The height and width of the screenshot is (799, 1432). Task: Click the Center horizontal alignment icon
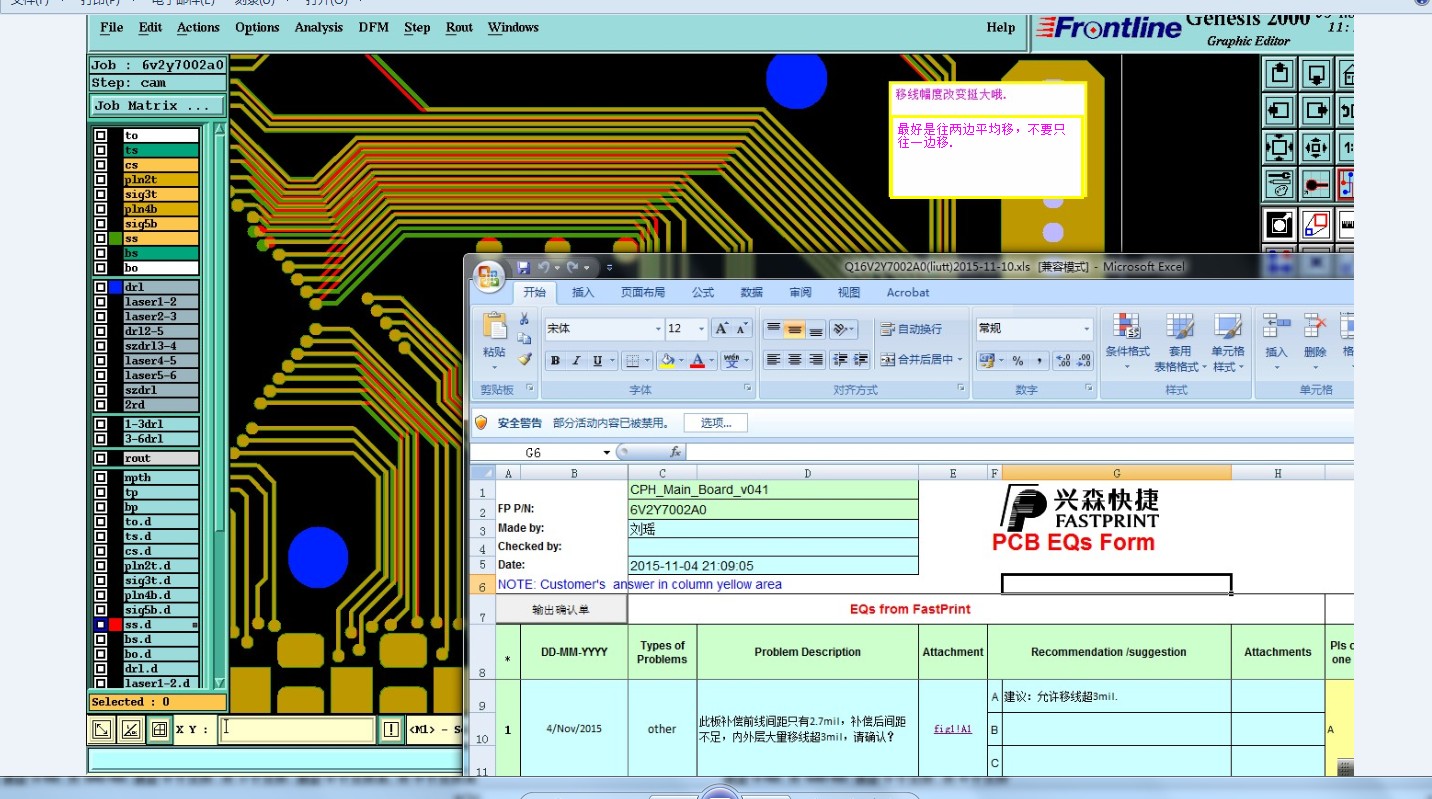795,360
